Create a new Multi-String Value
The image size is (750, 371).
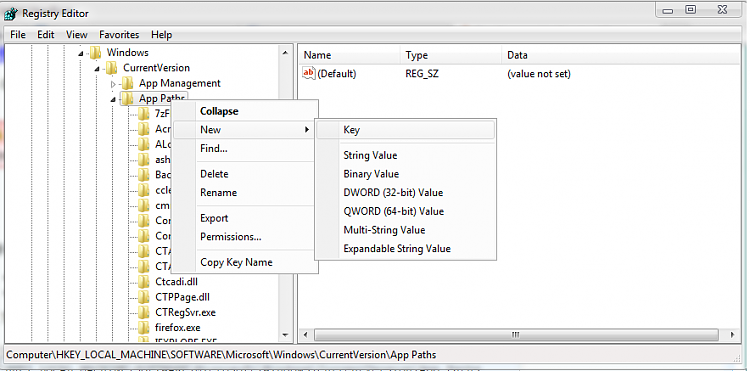click(x=406, y=230)
